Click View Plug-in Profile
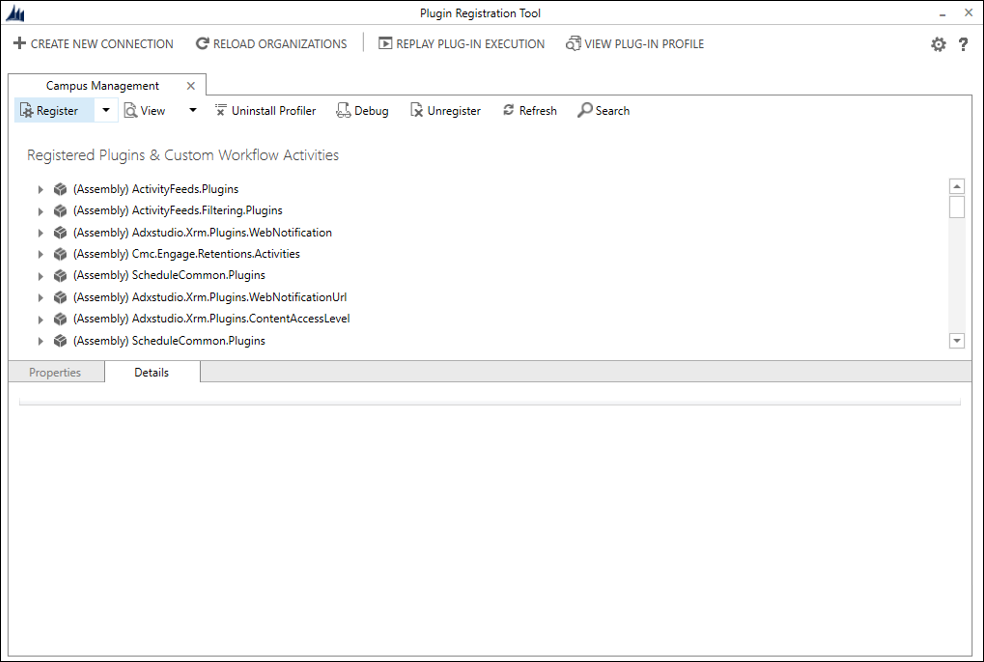Image resolution: width=984 pixels, height=662 pixels. pyautogui.click(x=634, y=44)
